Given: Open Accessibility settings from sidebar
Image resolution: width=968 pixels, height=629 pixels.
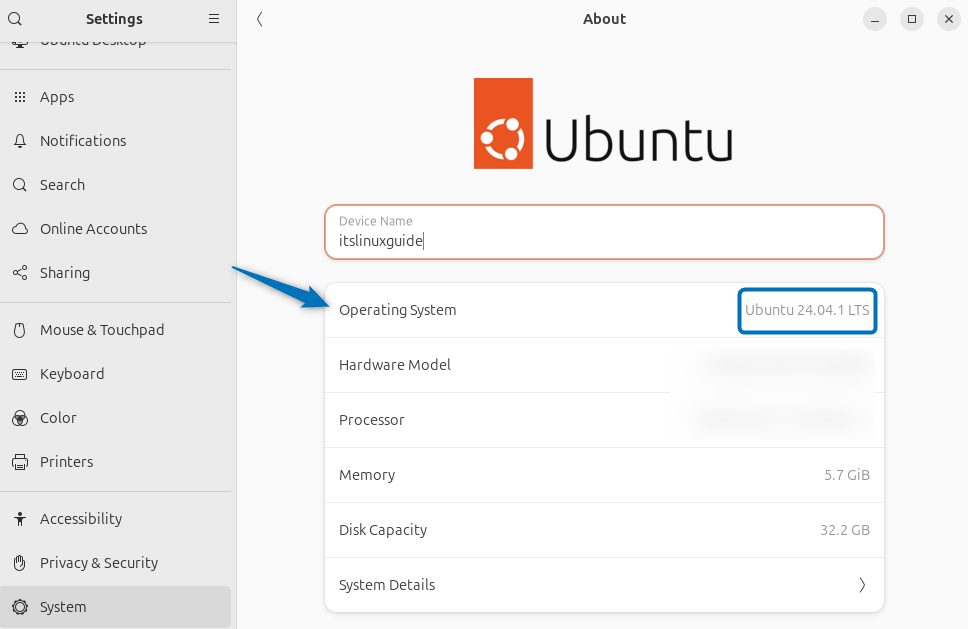Looking at the screenshot, I should click(x=19, y=518).
